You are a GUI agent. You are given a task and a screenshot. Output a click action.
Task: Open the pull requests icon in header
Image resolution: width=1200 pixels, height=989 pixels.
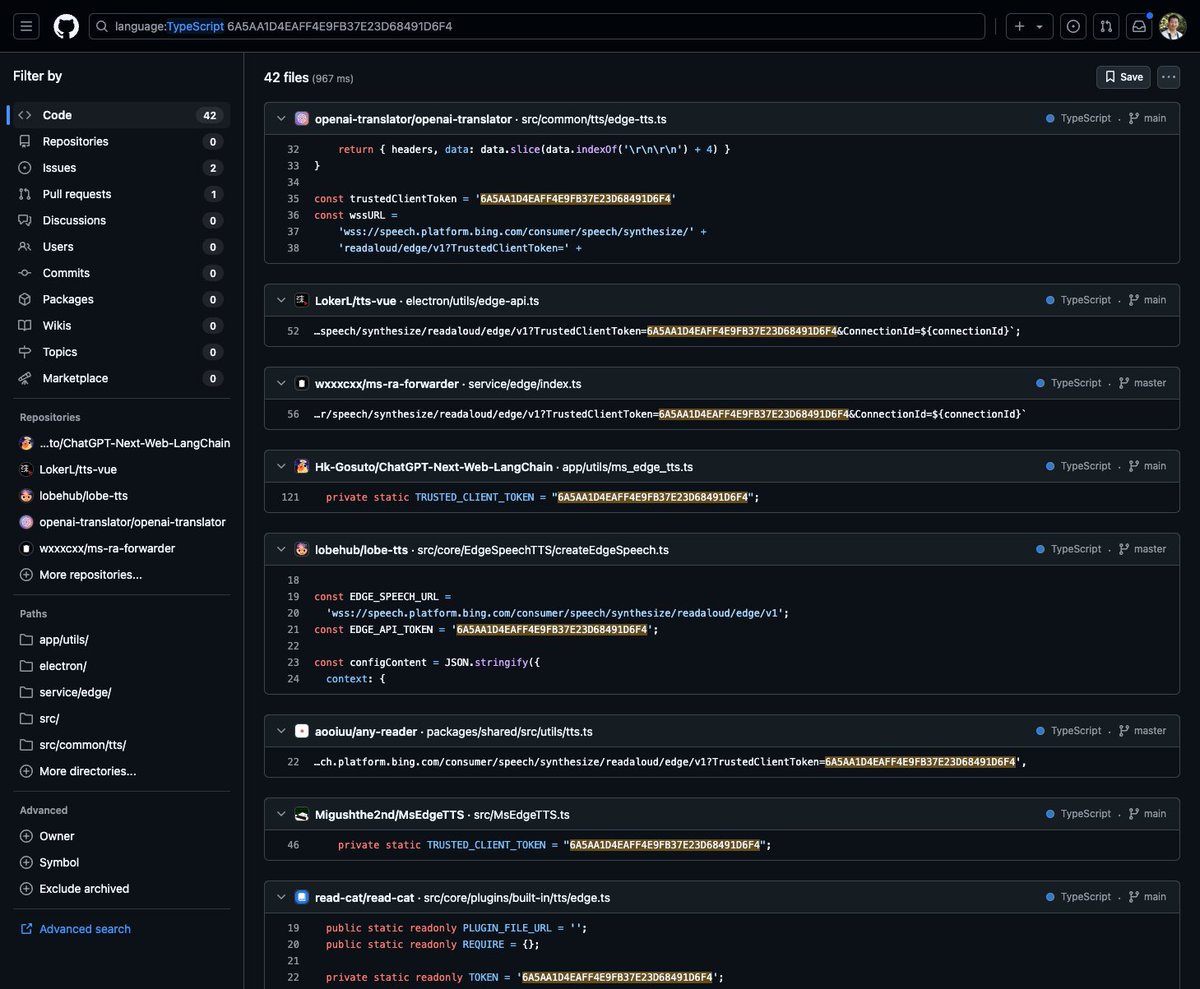point(1106,26)
